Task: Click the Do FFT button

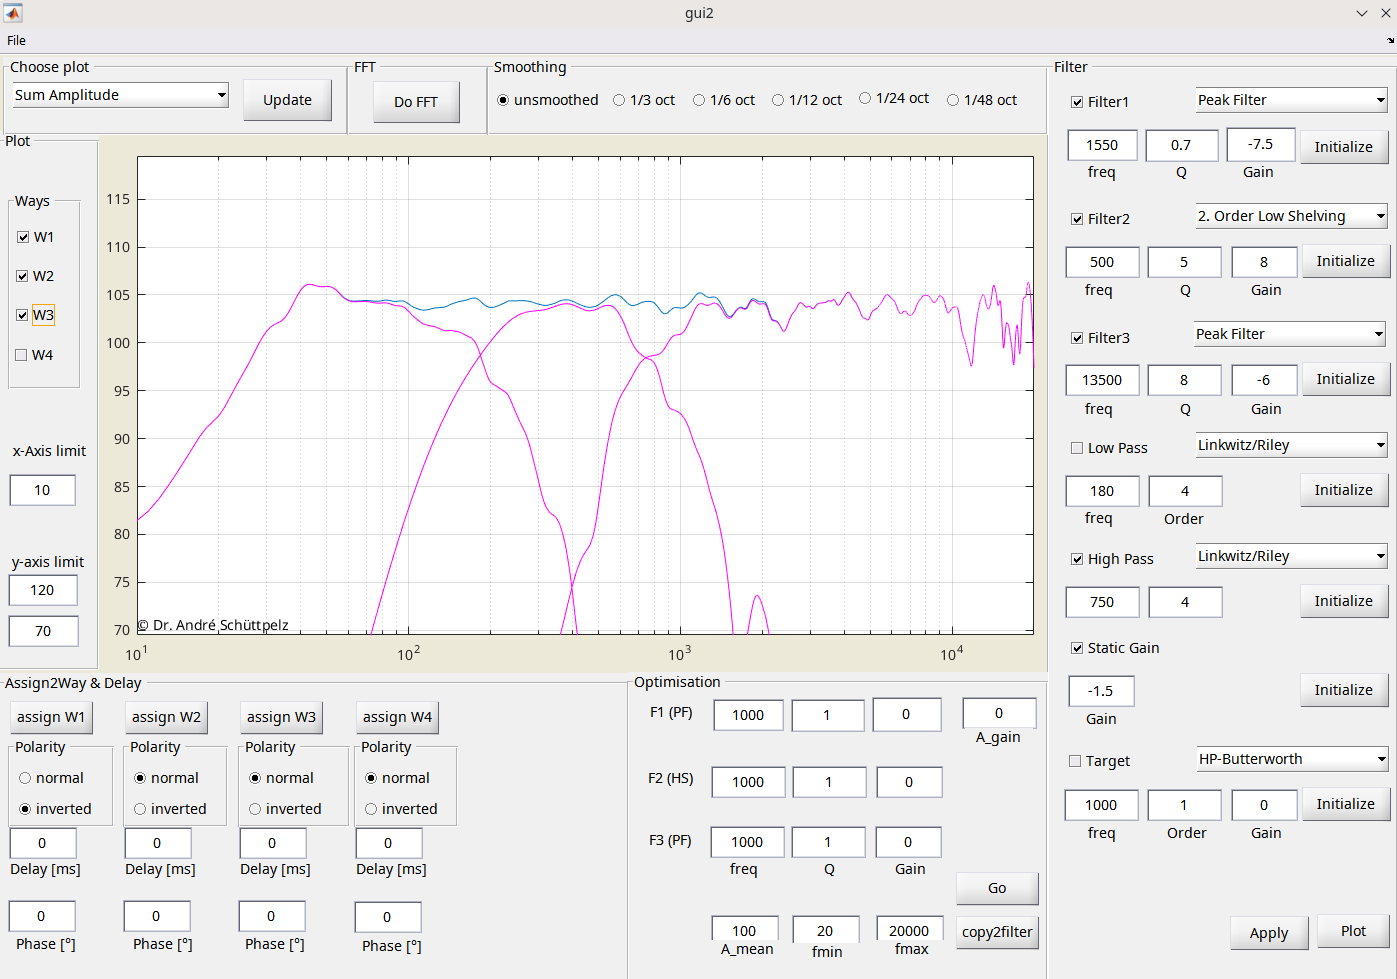Action: pos(416,102)
